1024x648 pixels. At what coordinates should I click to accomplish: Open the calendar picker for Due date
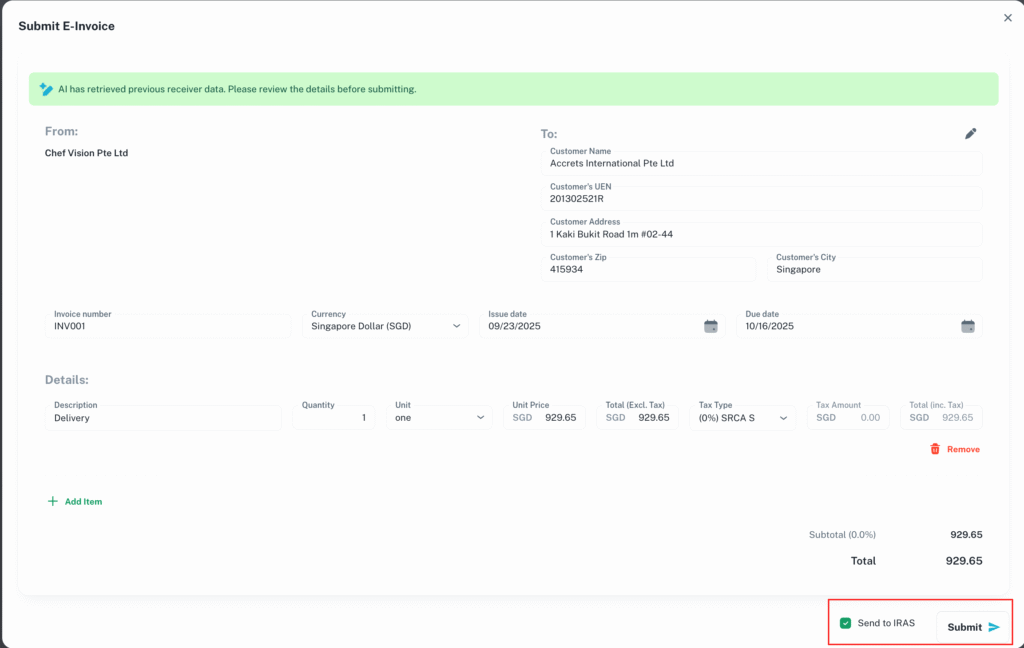click(967, 325)
